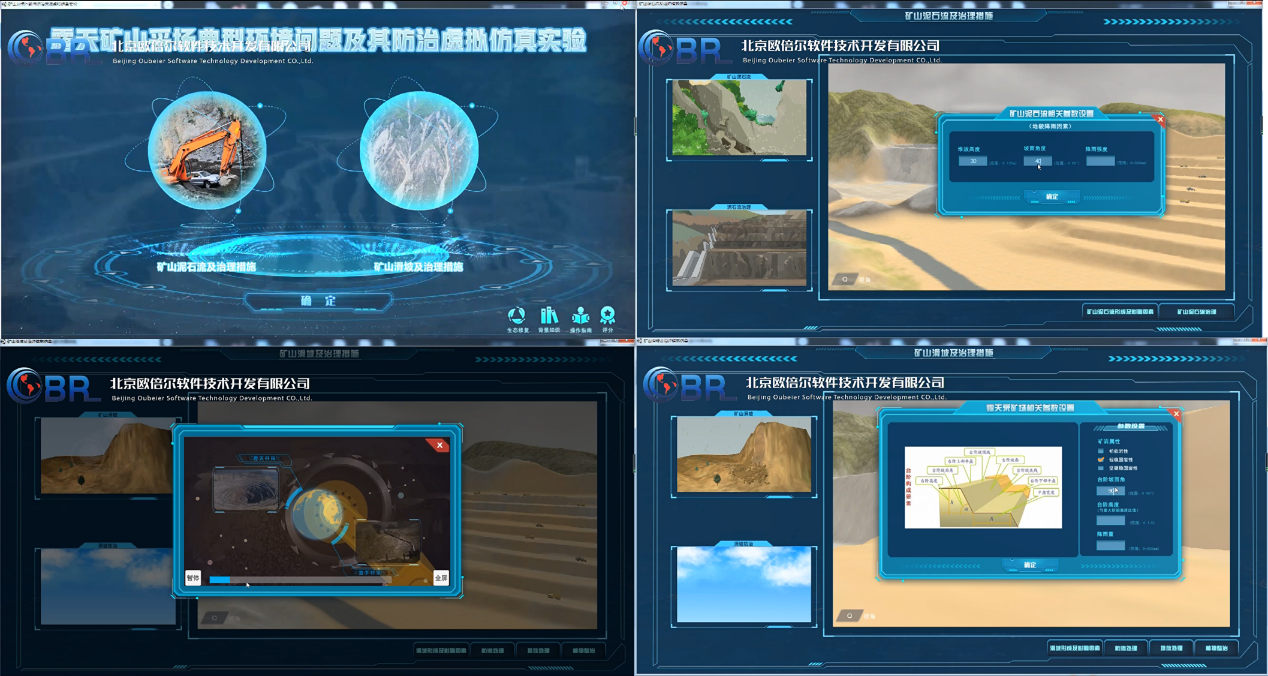Check the third rock property checkbox
This screenshot has height=676, width=1268.
[x=1102, y=468]
